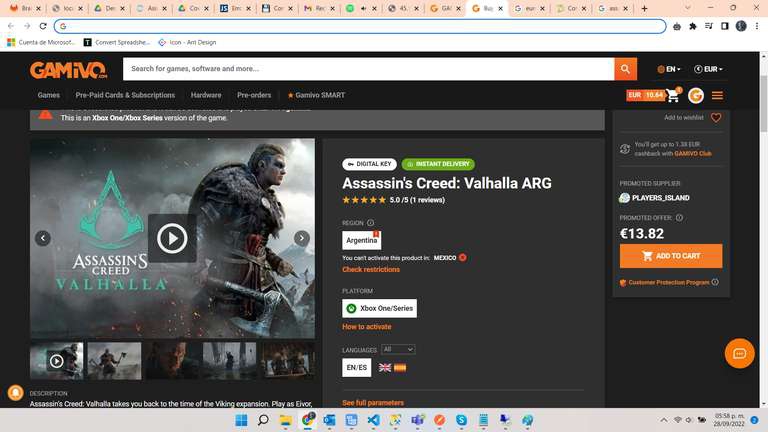Open Check restrictions link

[371, 269]
